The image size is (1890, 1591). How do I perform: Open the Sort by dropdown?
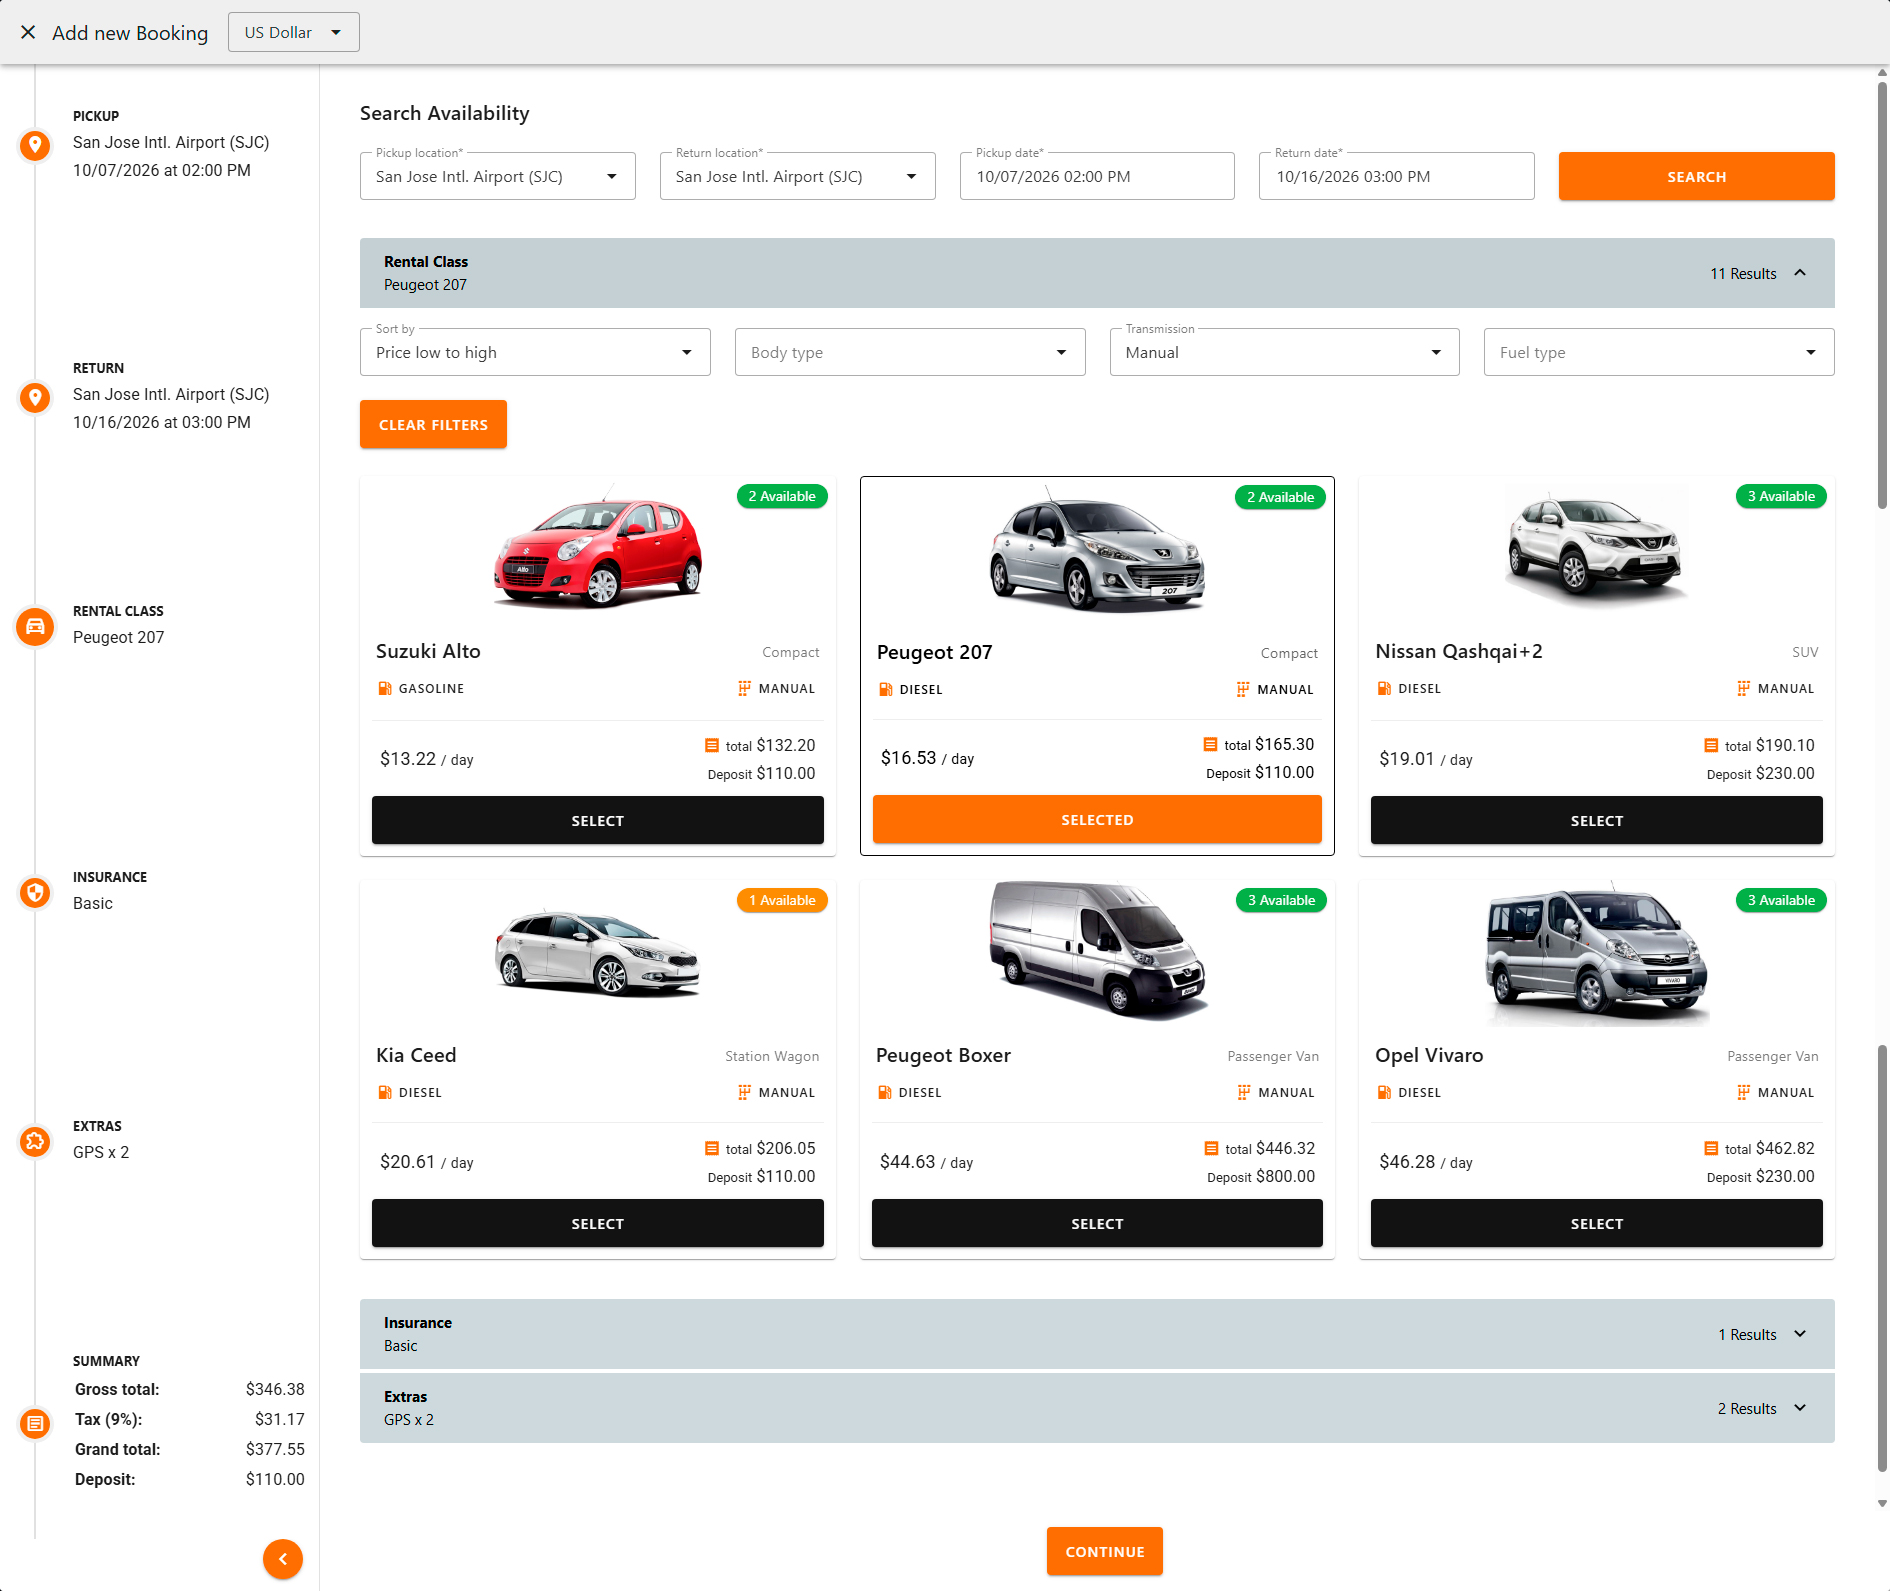click(x=535, y=352)
